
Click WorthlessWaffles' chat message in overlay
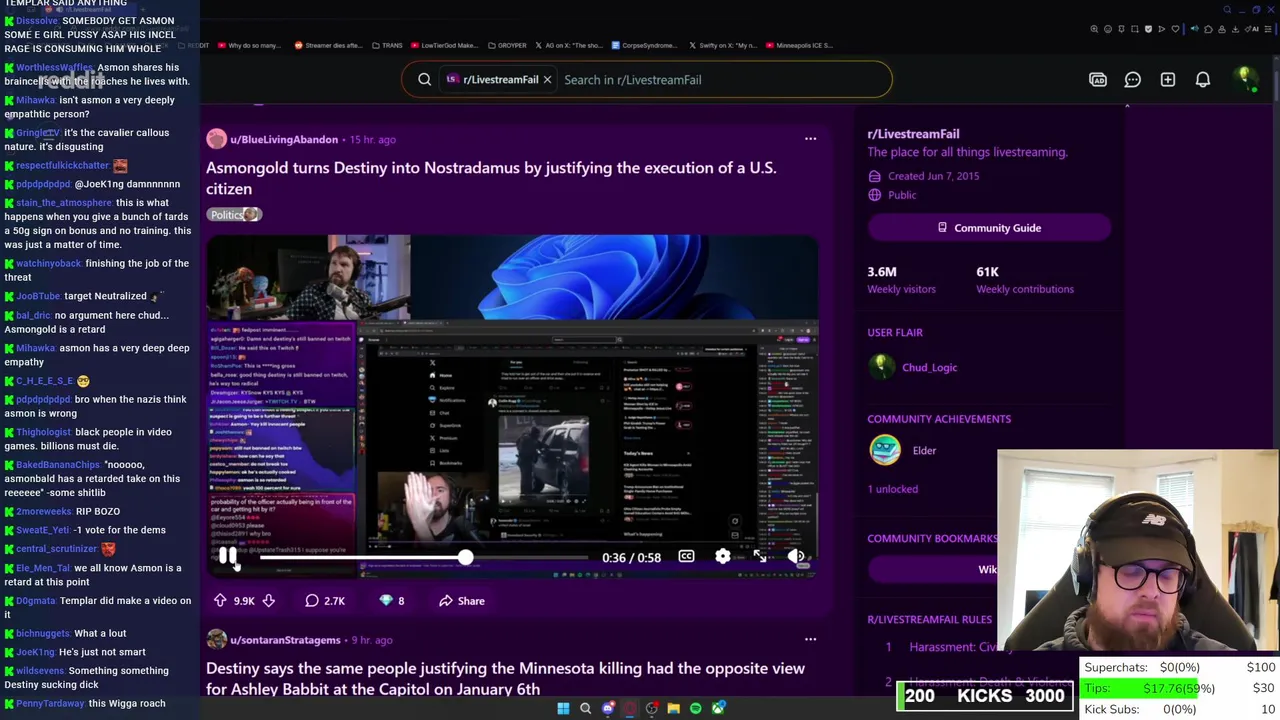[97, 74]
